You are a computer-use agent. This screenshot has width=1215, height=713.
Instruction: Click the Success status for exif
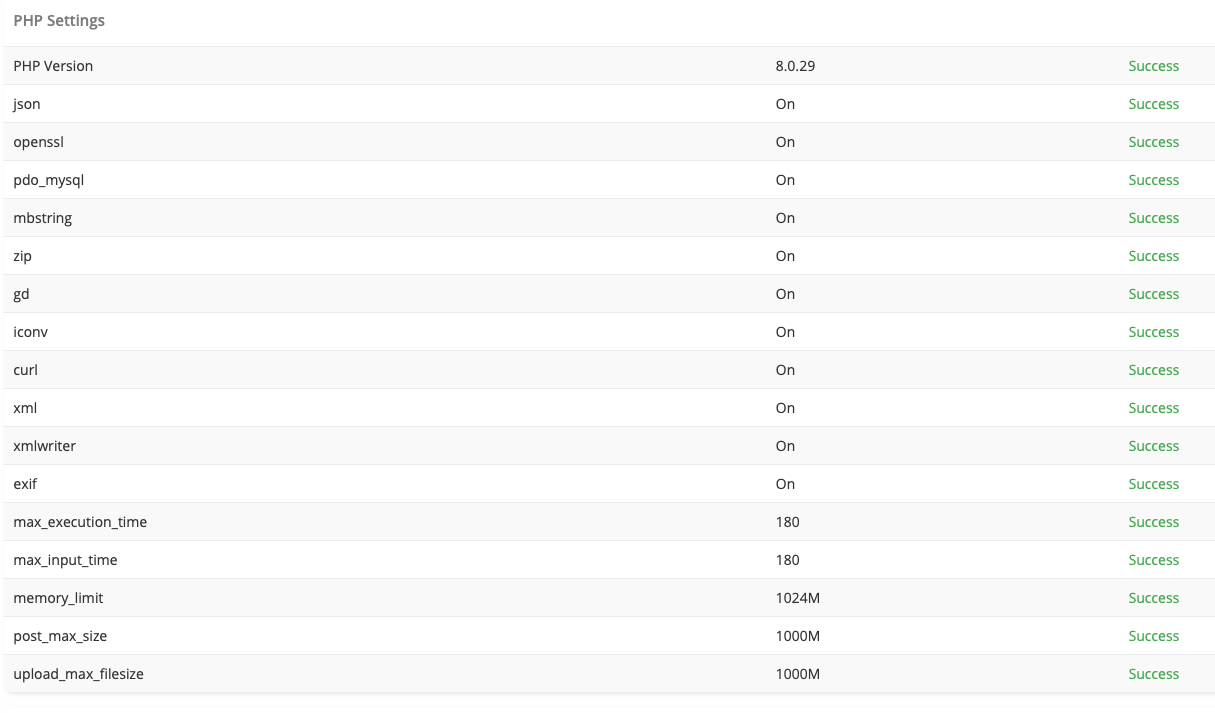(x=1153, y=484)
